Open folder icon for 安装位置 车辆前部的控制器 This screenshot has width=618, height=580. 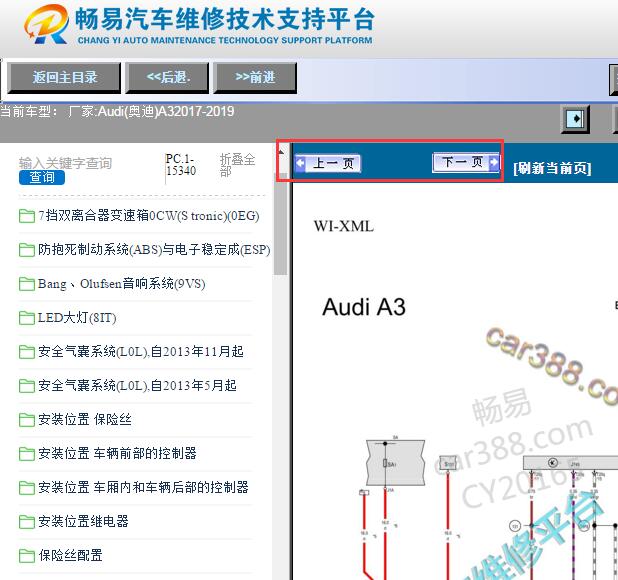pyautogui.click(x=26, y=454)
